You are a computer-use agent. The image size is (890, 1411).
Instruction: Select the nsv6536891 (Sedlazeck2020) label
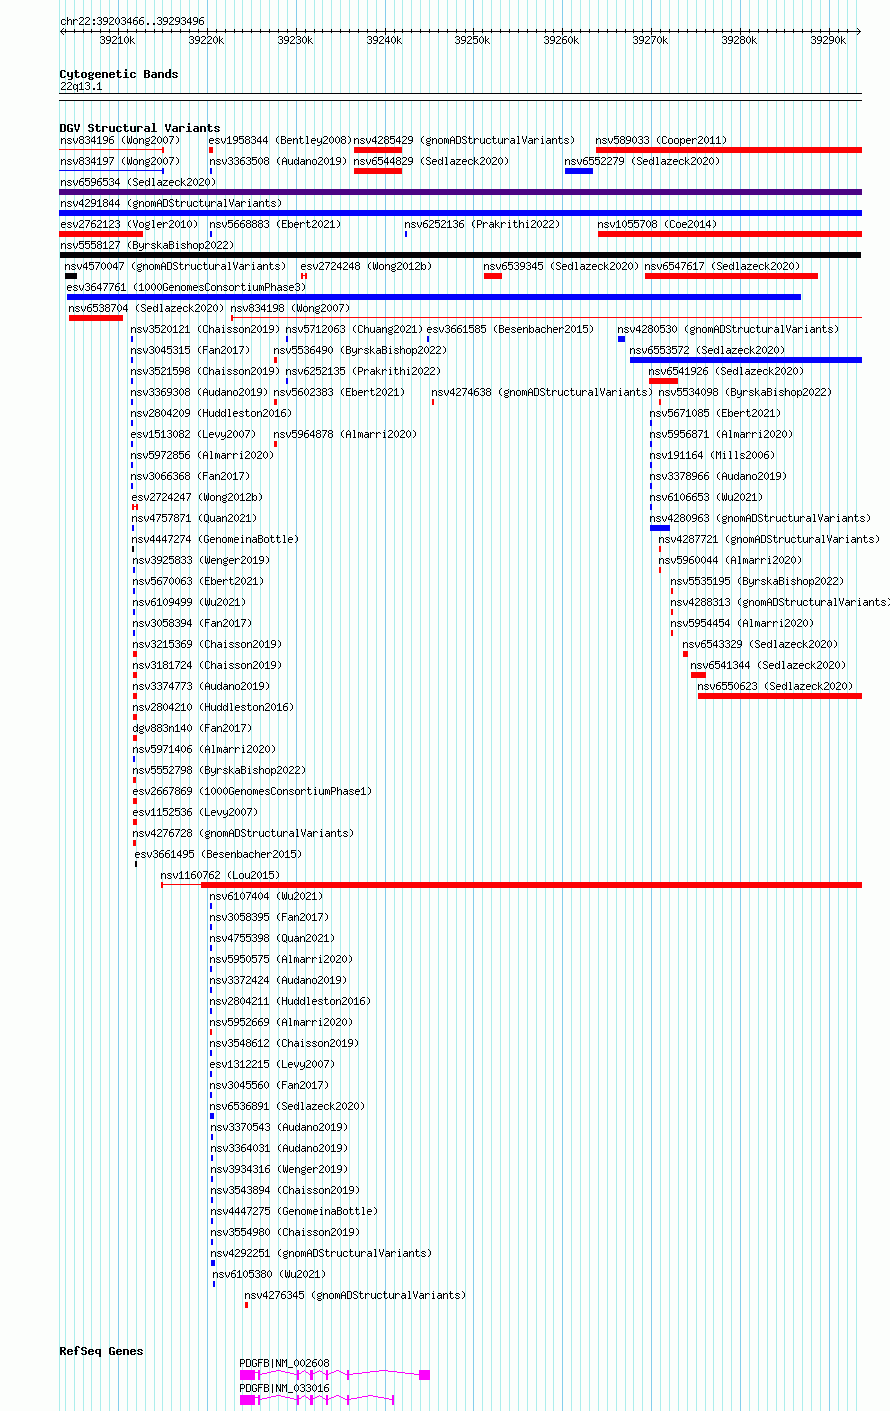[287, 1106]
